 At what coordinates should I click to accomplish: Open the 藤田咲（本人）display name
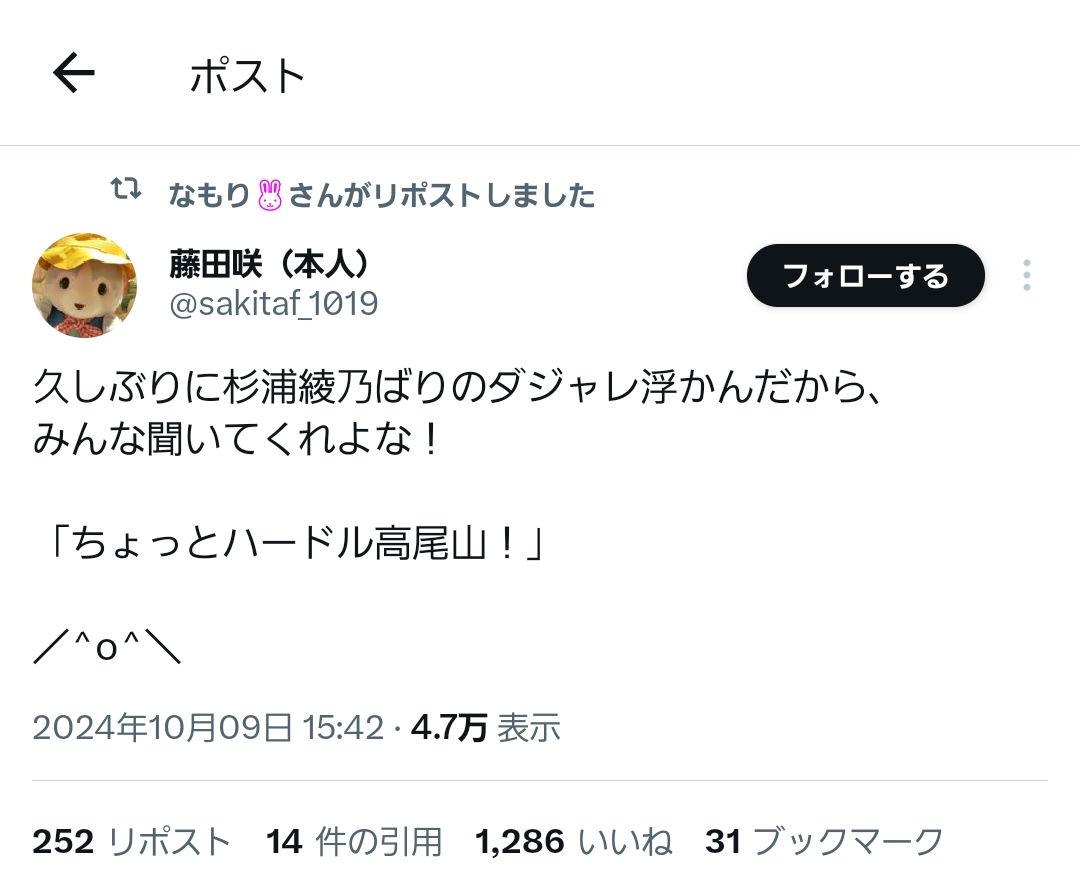pos(271,264)
